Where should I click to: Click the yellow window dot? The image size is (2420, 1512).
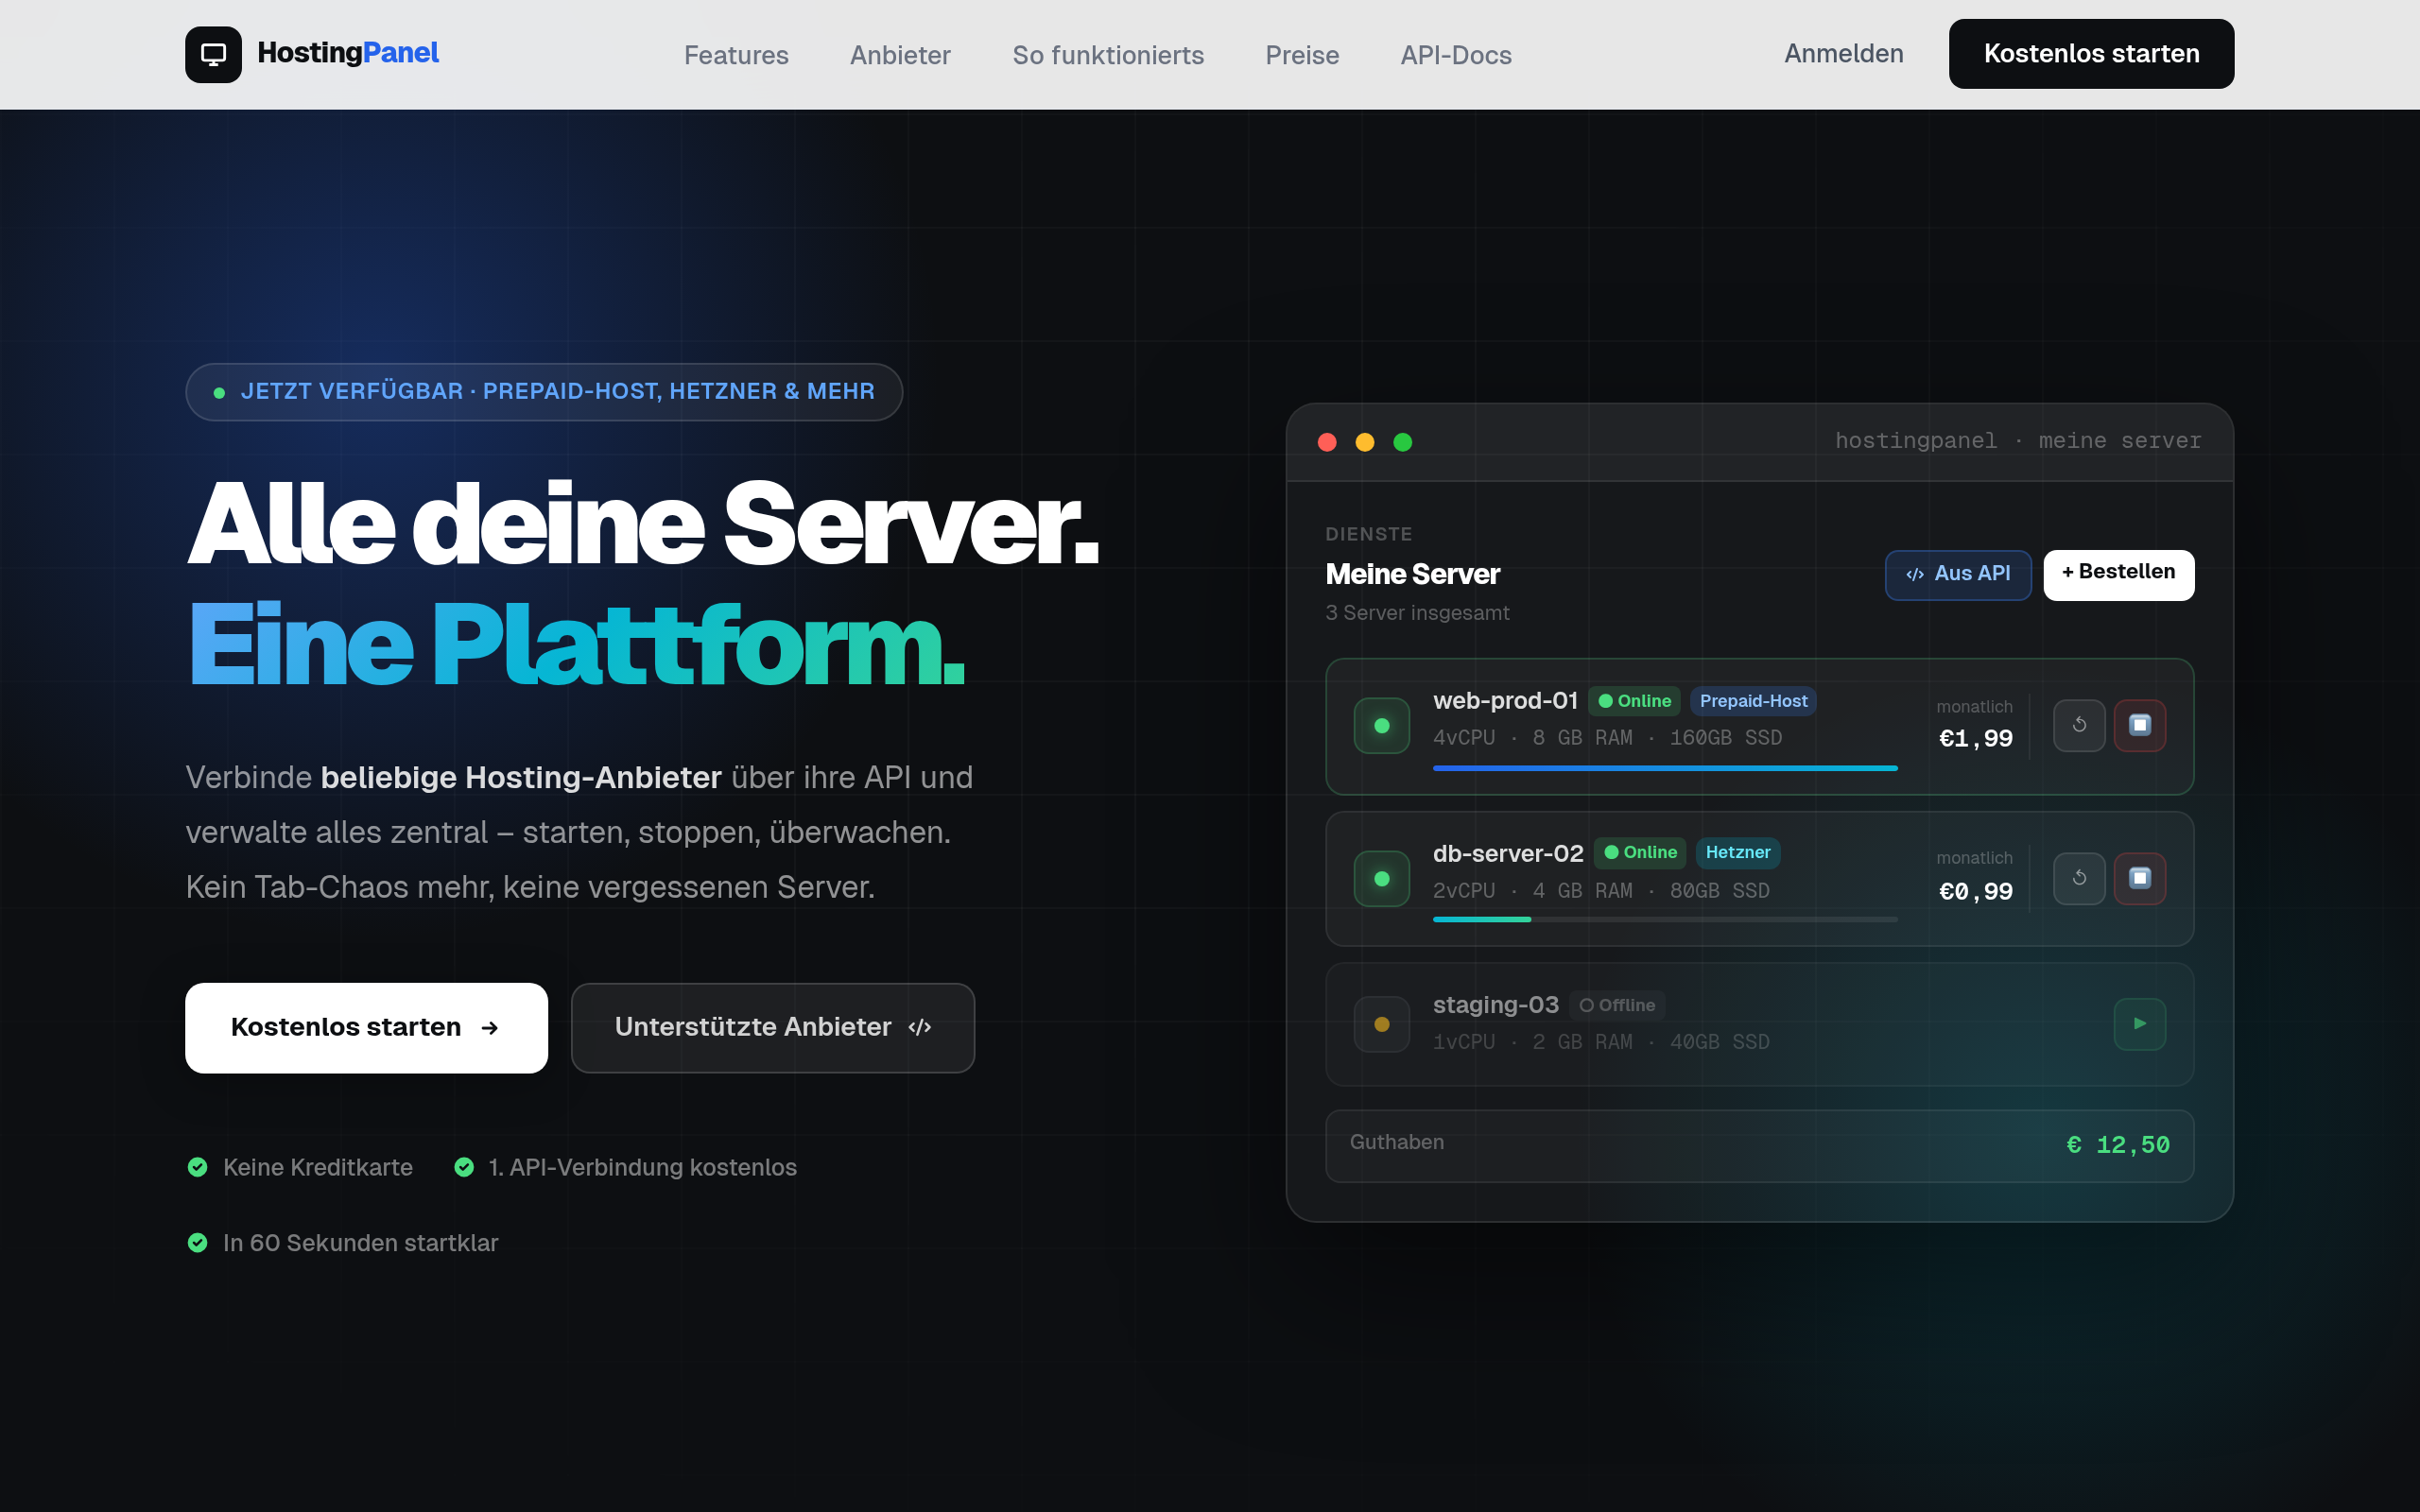[x=1365, y=442]
